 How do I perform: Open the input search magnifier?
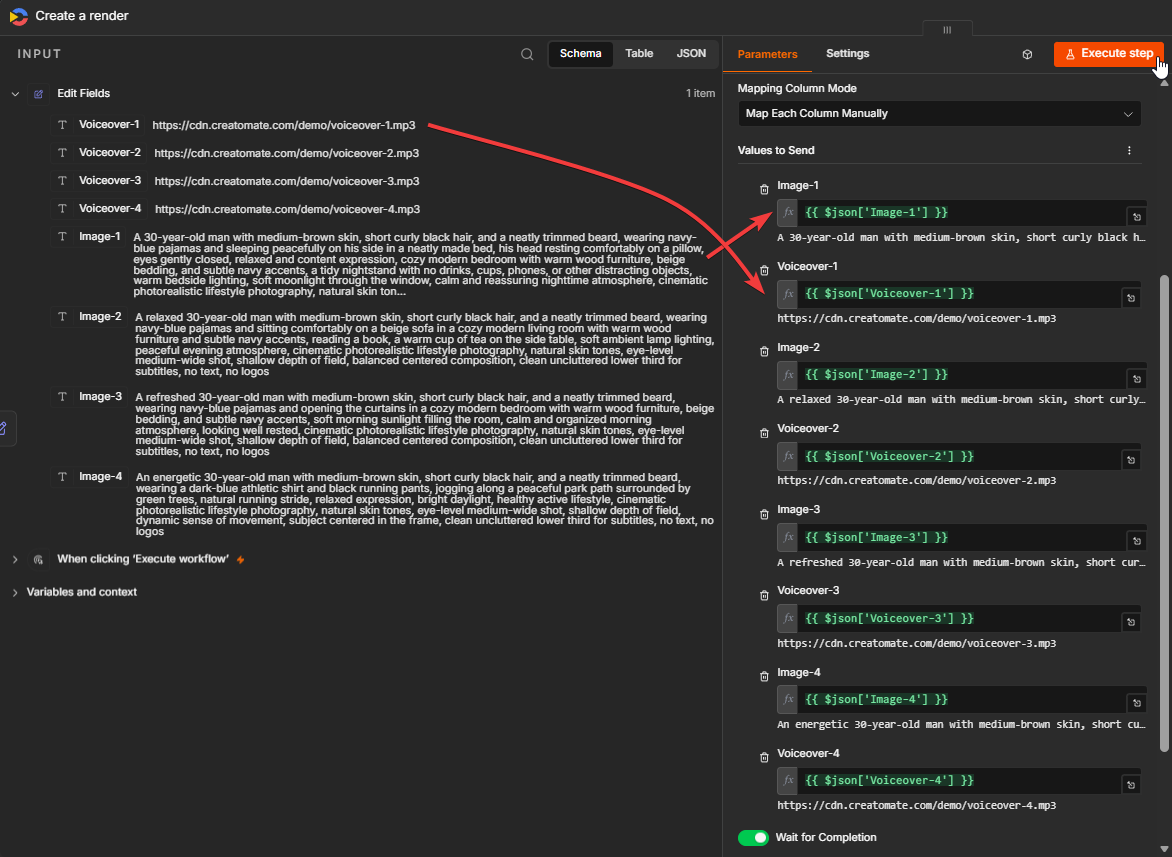[527, 54]
